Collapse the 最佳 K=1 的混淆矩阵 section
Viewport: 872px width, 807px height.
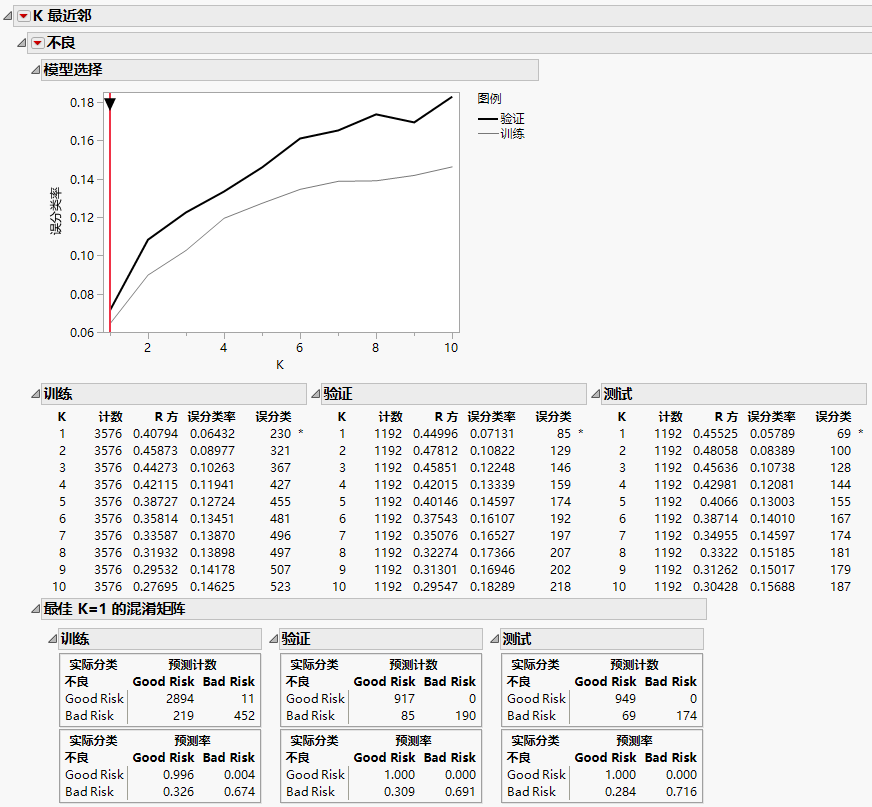point(35,609)
